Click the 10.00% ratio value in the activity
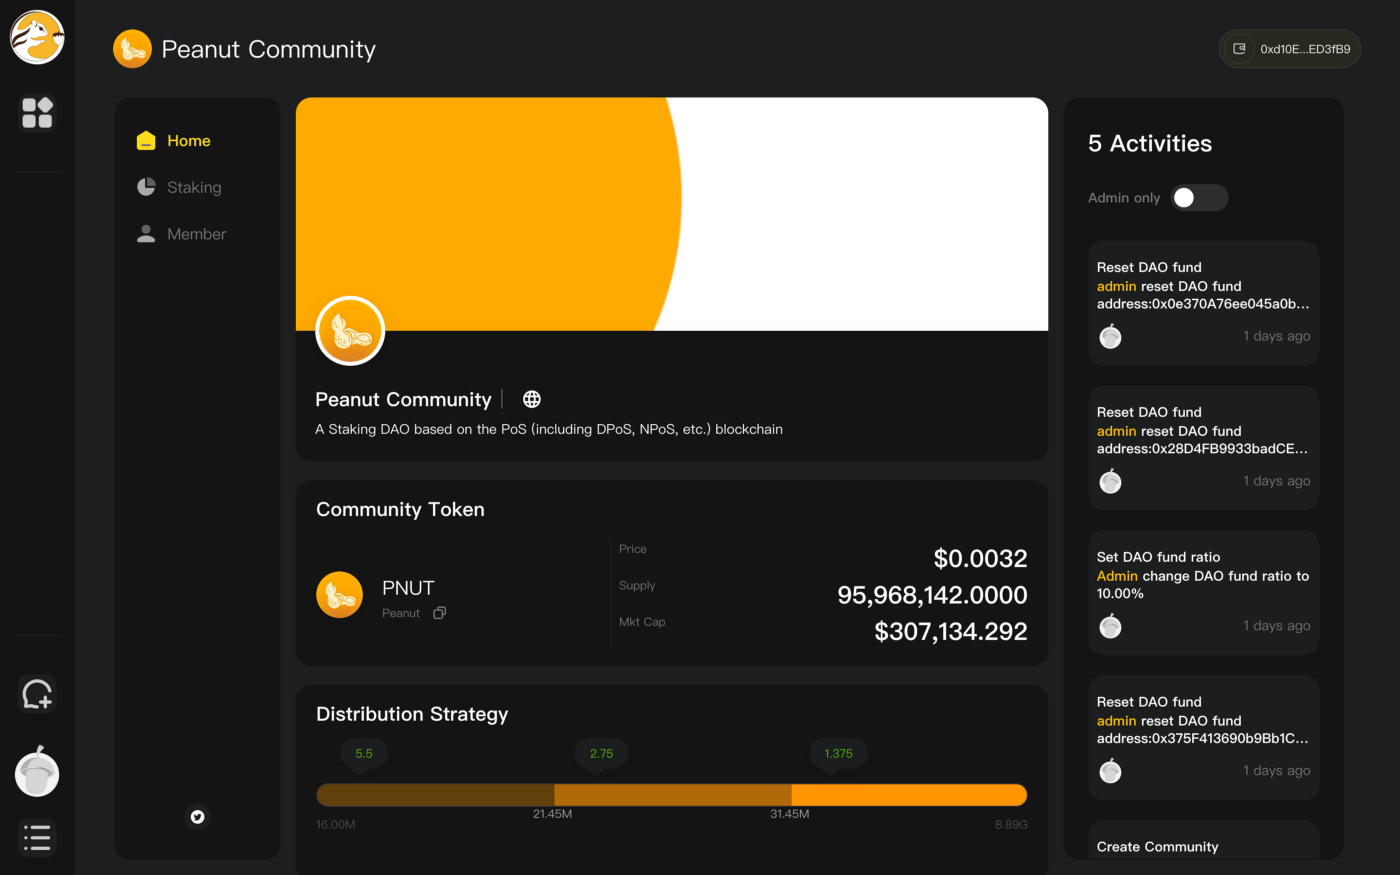This screenshot has height=875, width=1400. pos(1120,594)
